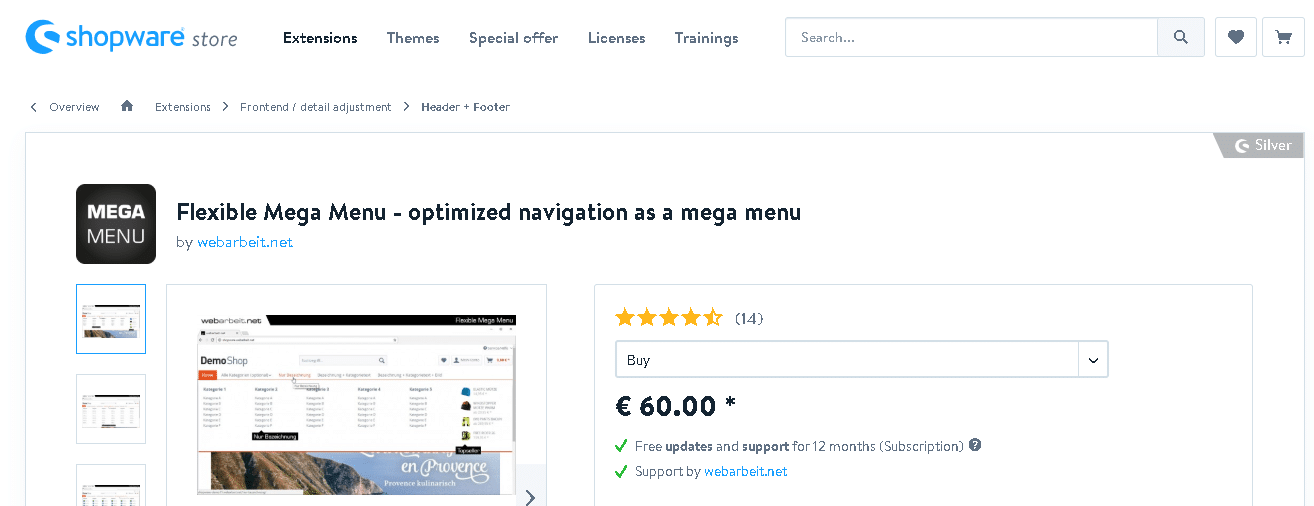Click the next image arrow in gallery
This screenshot has height=506, width=1314.
(x=530, y=496)
